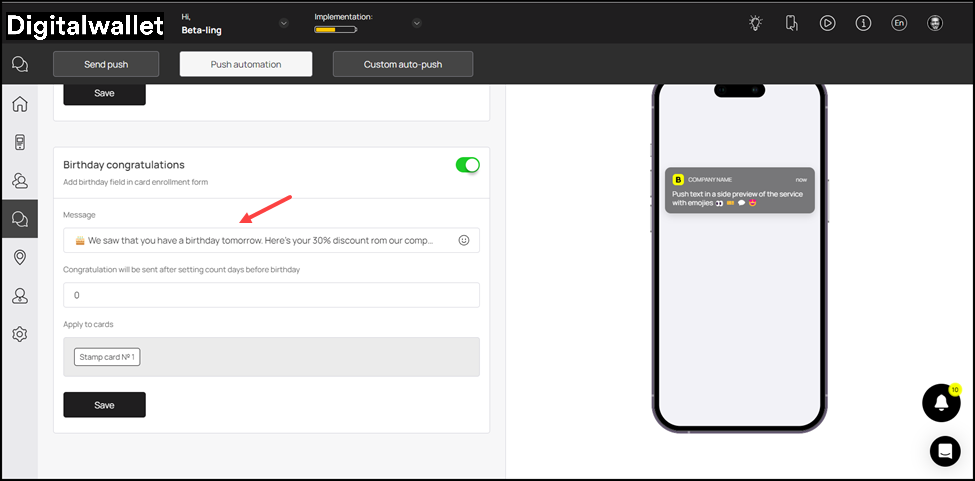The width and height of the screenshot is (975, 481).
Task: Open the customers icon in sidebar
Action: pyautogui.click(x=19, y=181)
